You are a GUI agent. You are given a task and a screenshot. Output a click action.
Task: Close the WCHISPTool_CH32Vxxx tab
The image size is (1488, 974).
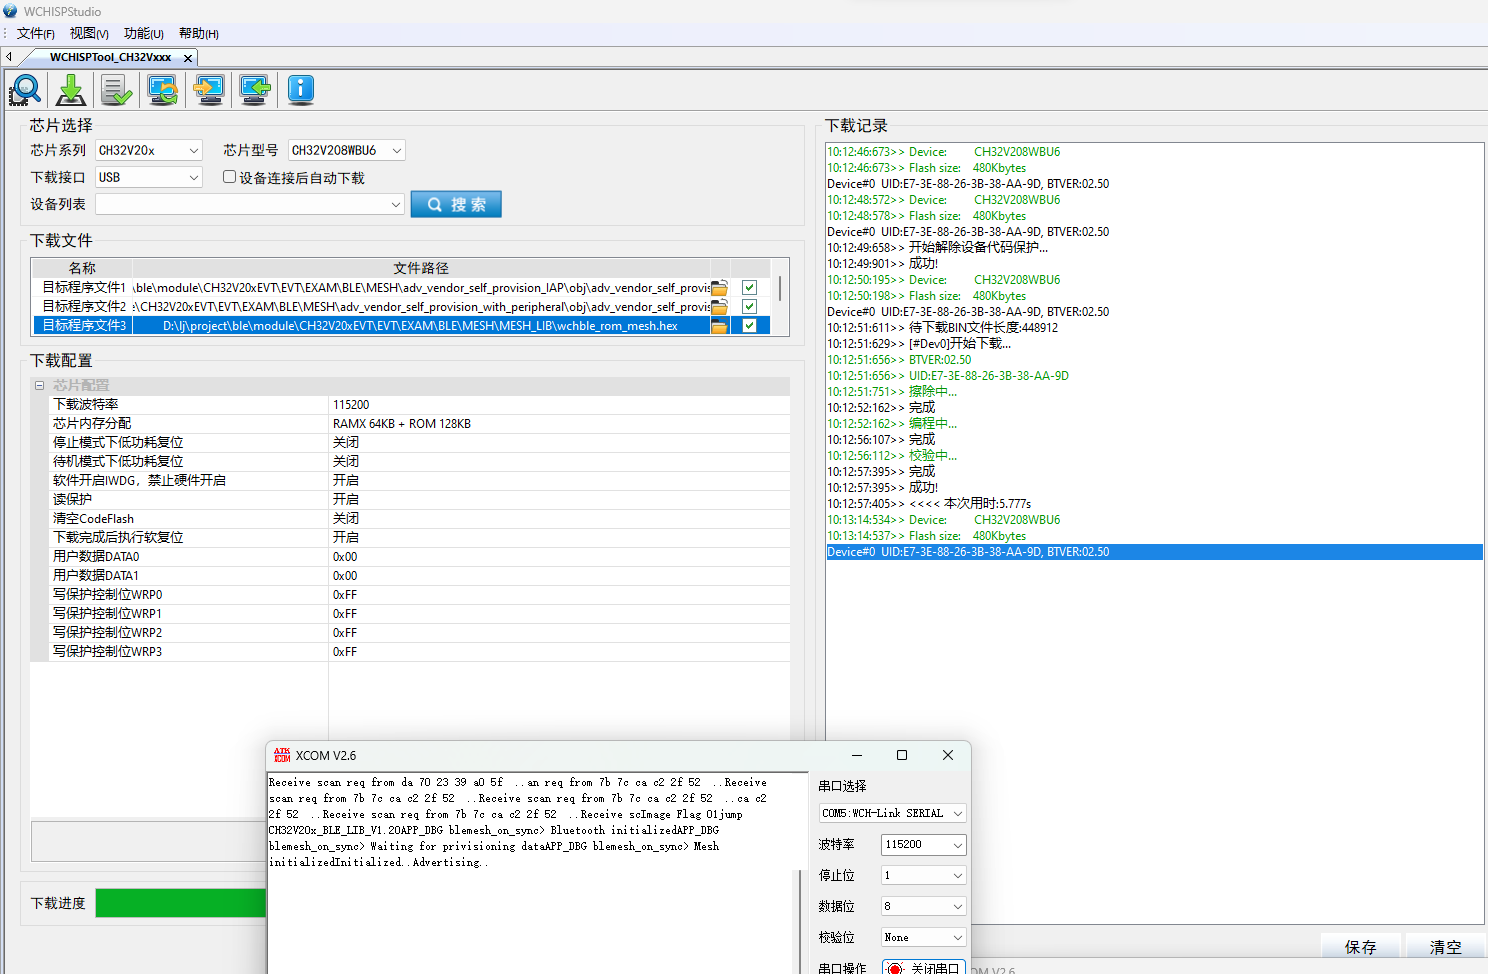(x=188, y=58)
